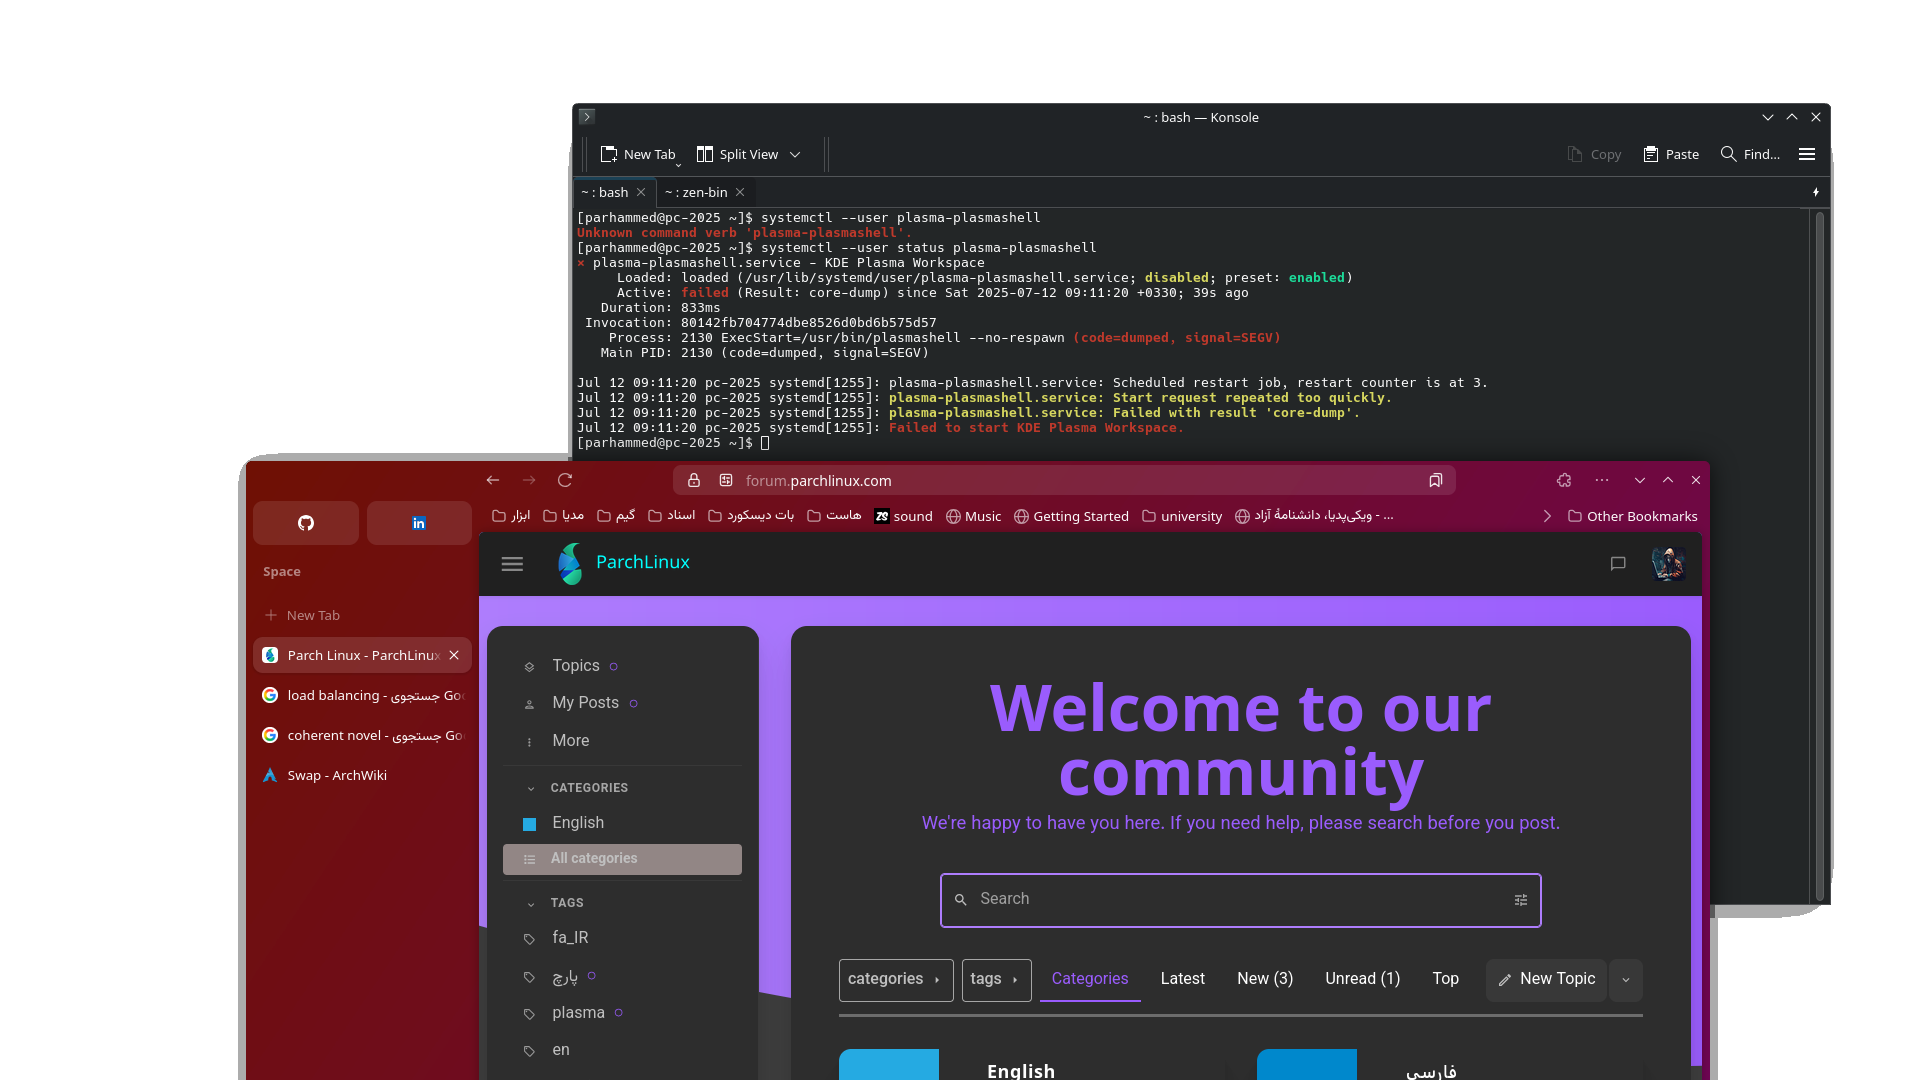Open the browser three-dots menu
The height and width of the screenshot is (1080, 1920).
click(1602, 480)
